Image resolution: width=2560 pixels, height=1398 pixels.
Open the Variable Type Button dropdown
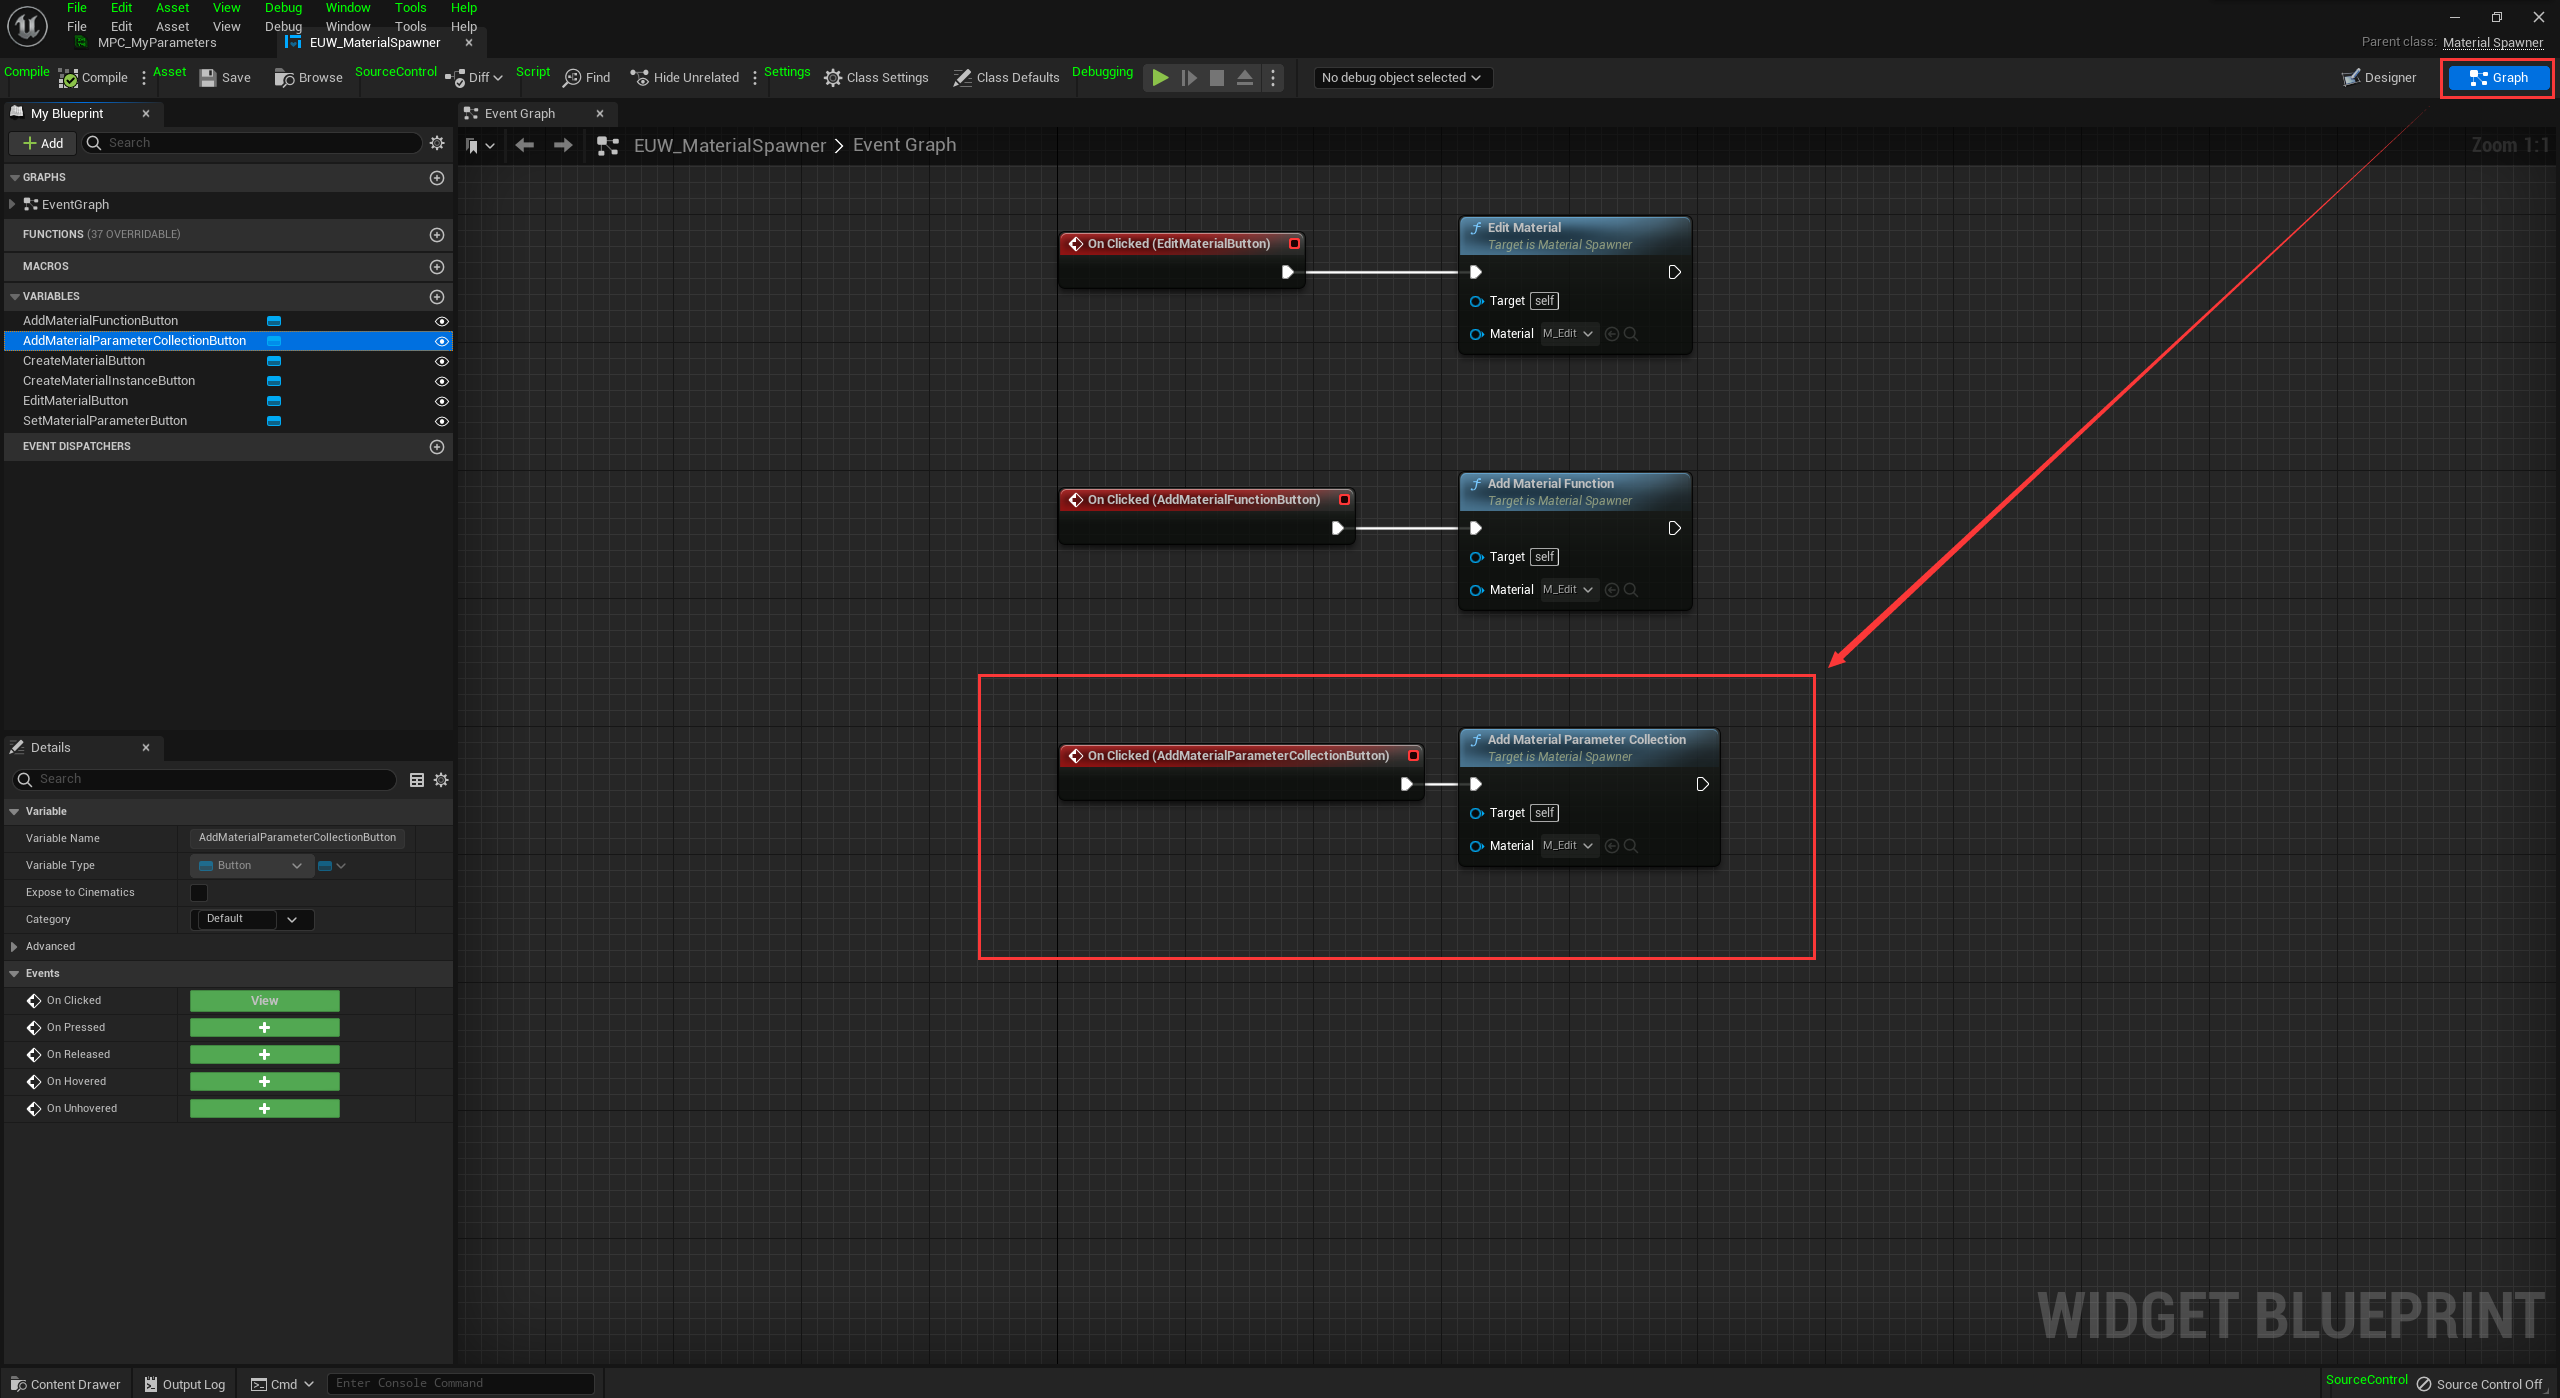[x=251, y=866]
